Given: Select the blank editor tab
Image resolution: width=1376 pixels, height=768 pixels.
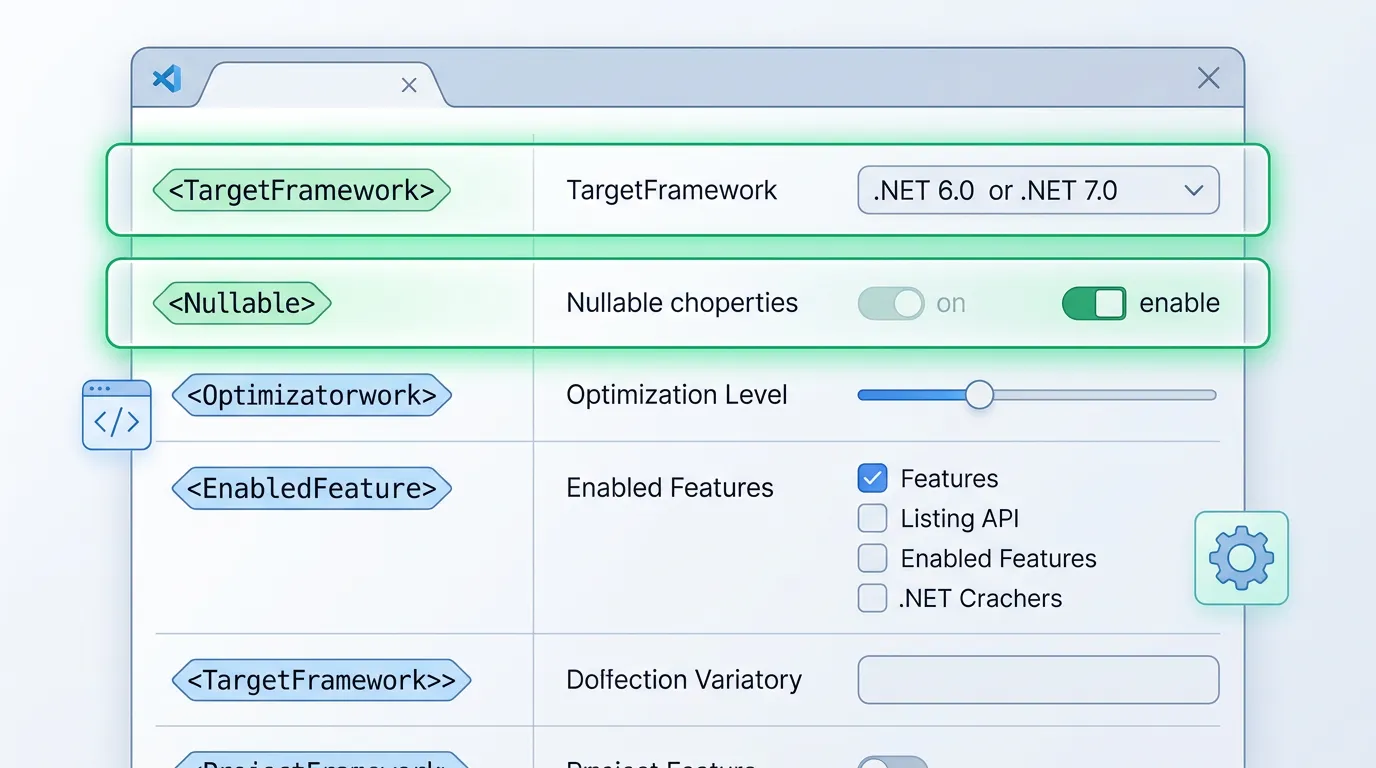Looking at the screenshot, I should [x=310, y=86].
